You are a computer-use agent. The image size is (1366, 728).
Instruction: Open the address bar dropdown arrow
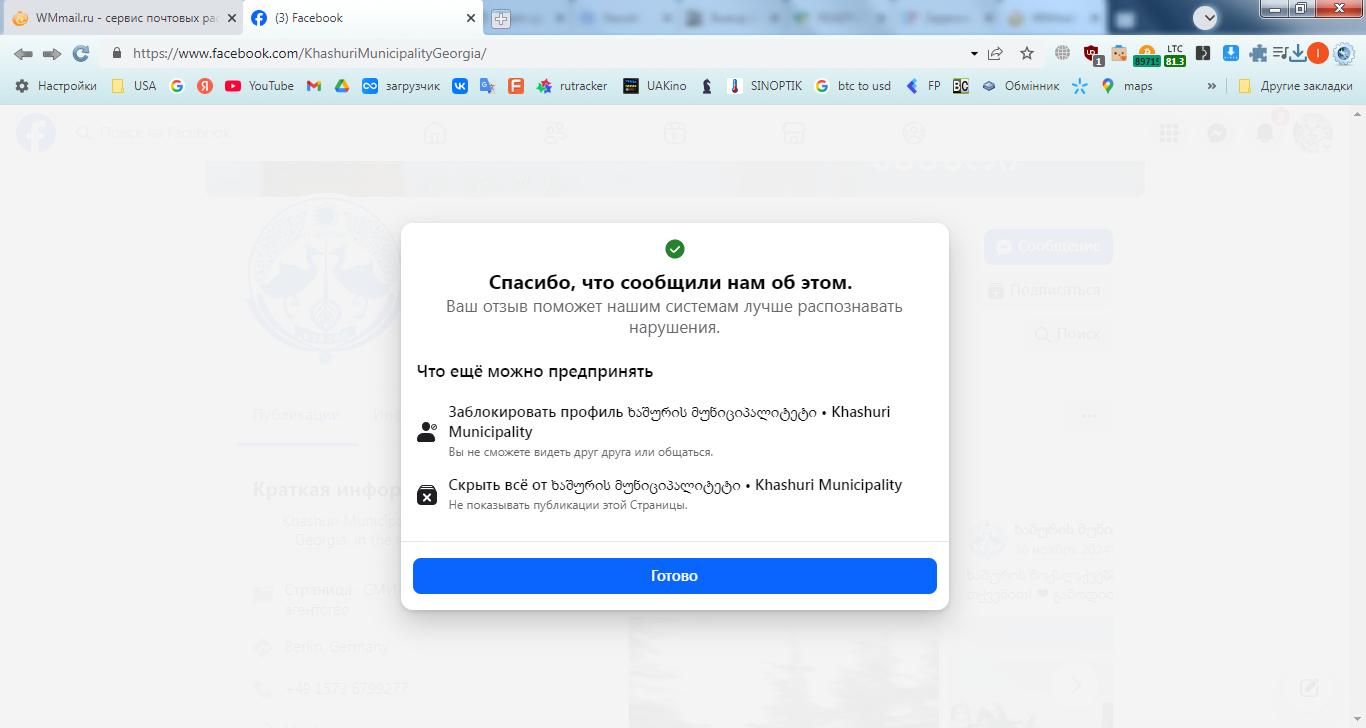pyautogui.click(x=974, y=53)
